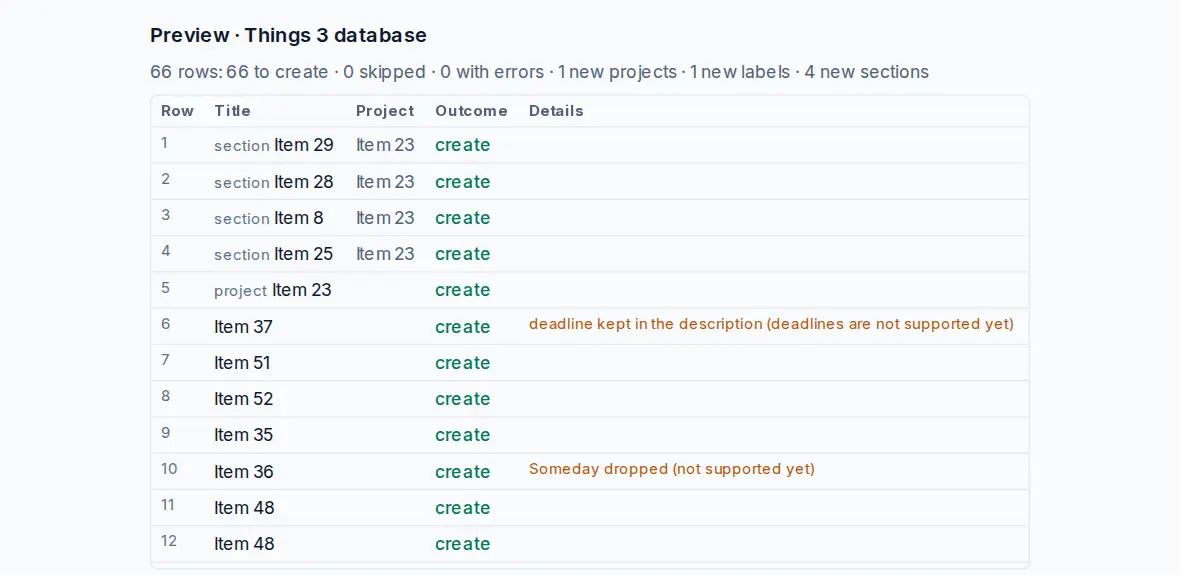Click "create" outcome for section Item 28
This screenshot has height=575, width=1180.
pos(463,182)
